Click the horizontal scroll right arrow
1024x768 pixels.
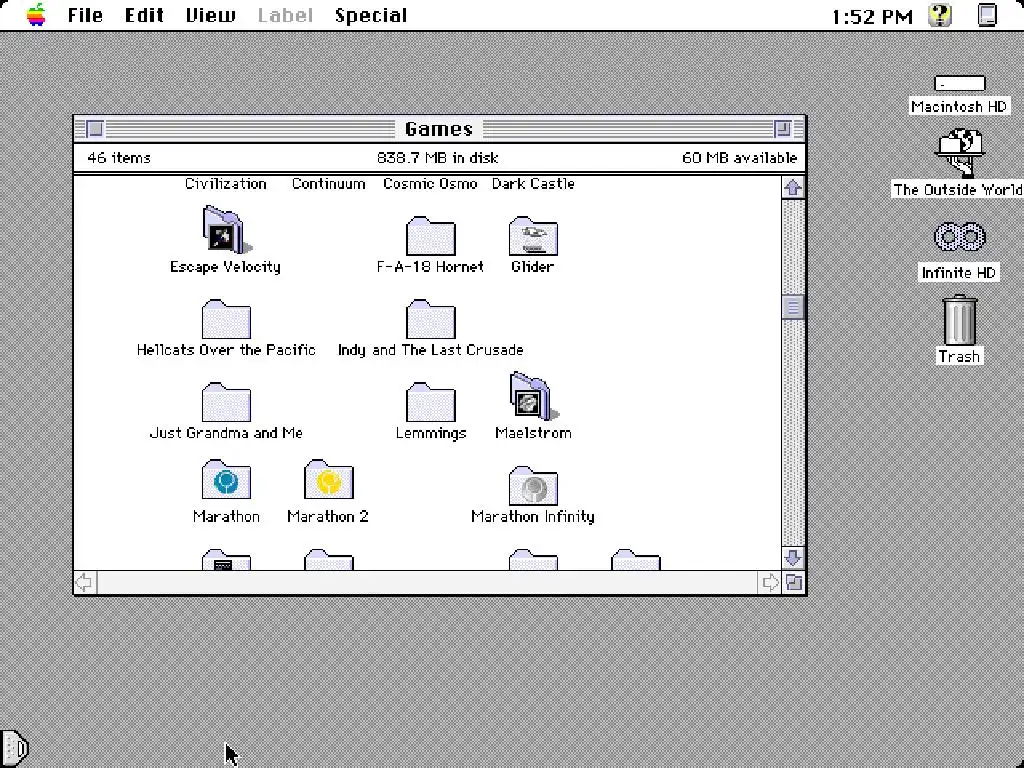point(771,582)
